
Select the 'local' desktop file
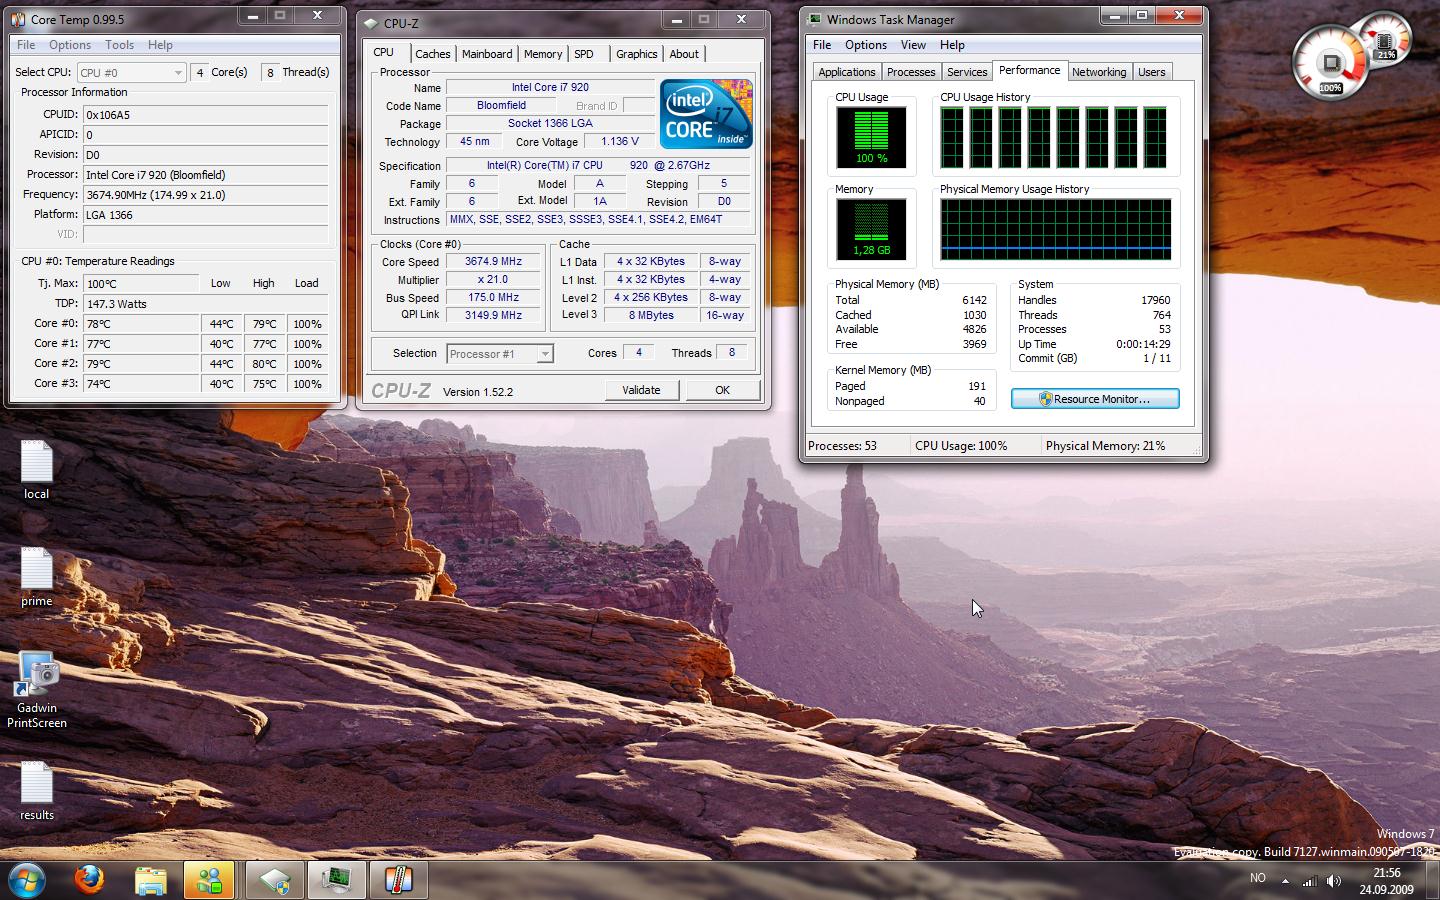(x=36, y=469)
